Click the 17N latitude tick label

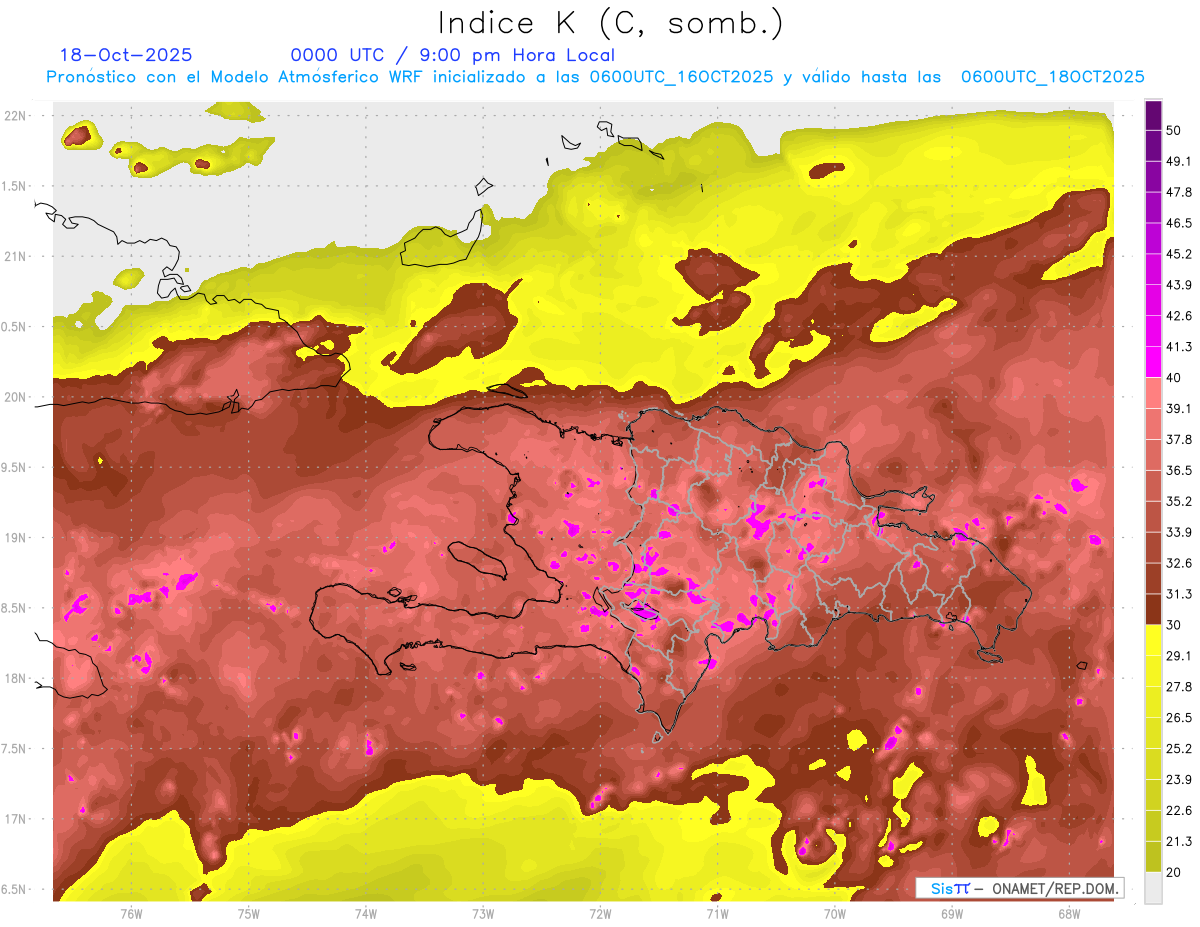tap(16, 819)
